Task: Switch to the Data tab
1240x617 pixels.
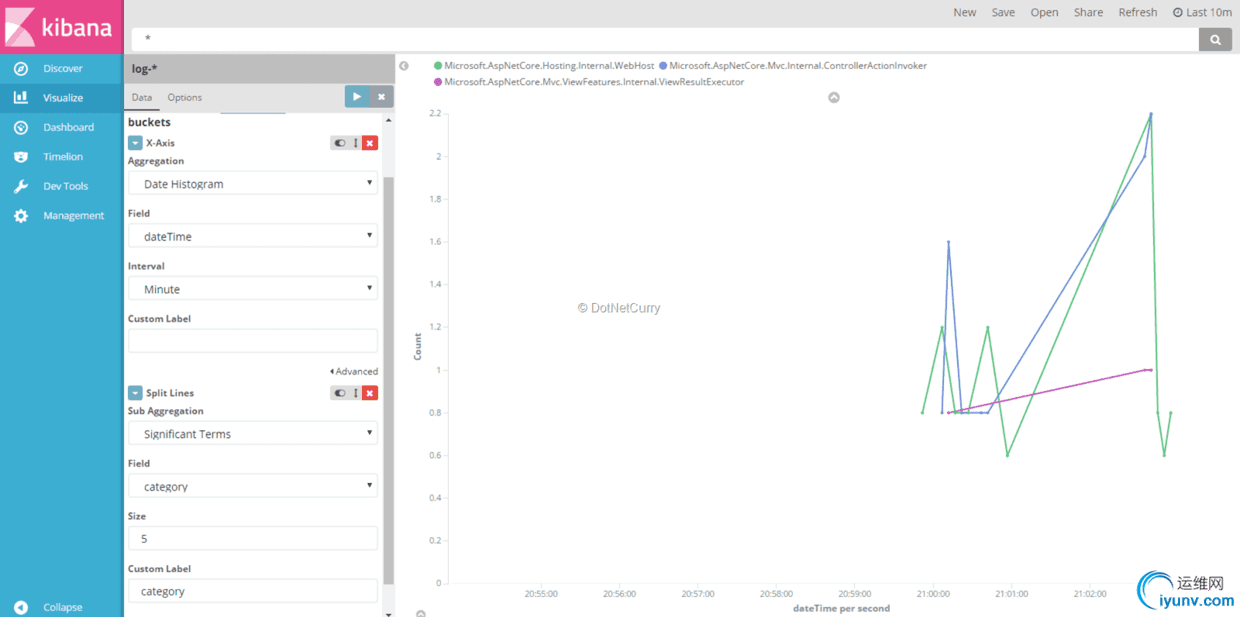Action: (141, 97)
